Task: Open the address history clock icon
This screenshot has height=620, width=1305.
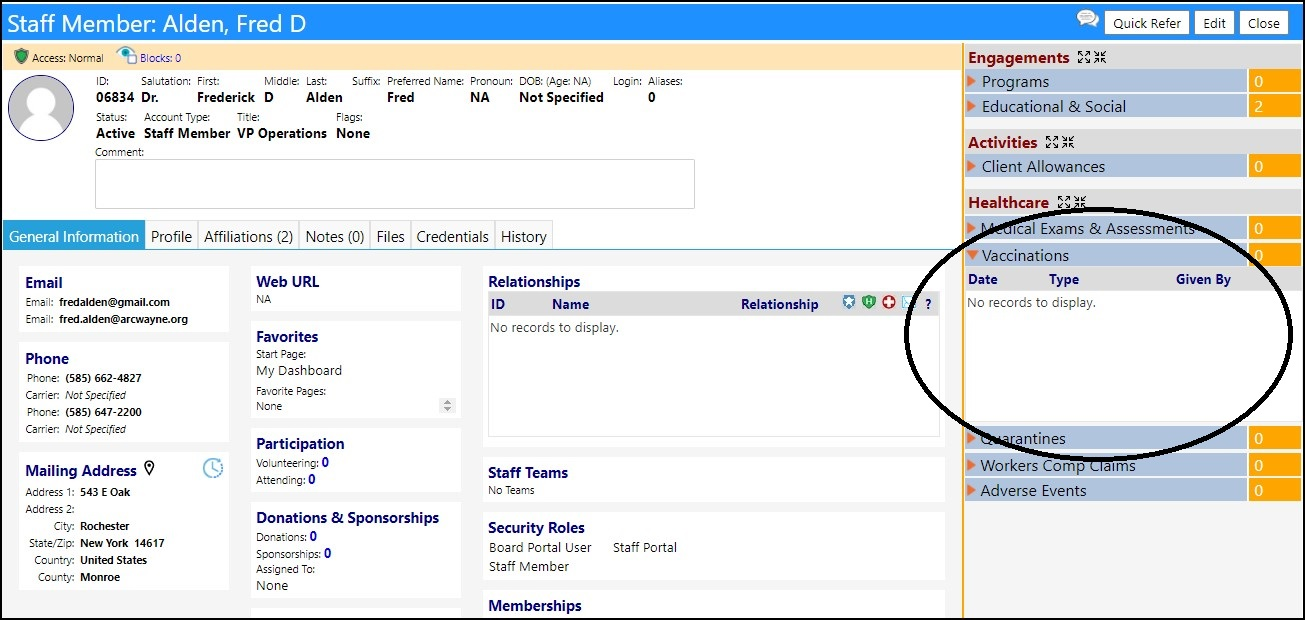Action: tap(213, 468)
